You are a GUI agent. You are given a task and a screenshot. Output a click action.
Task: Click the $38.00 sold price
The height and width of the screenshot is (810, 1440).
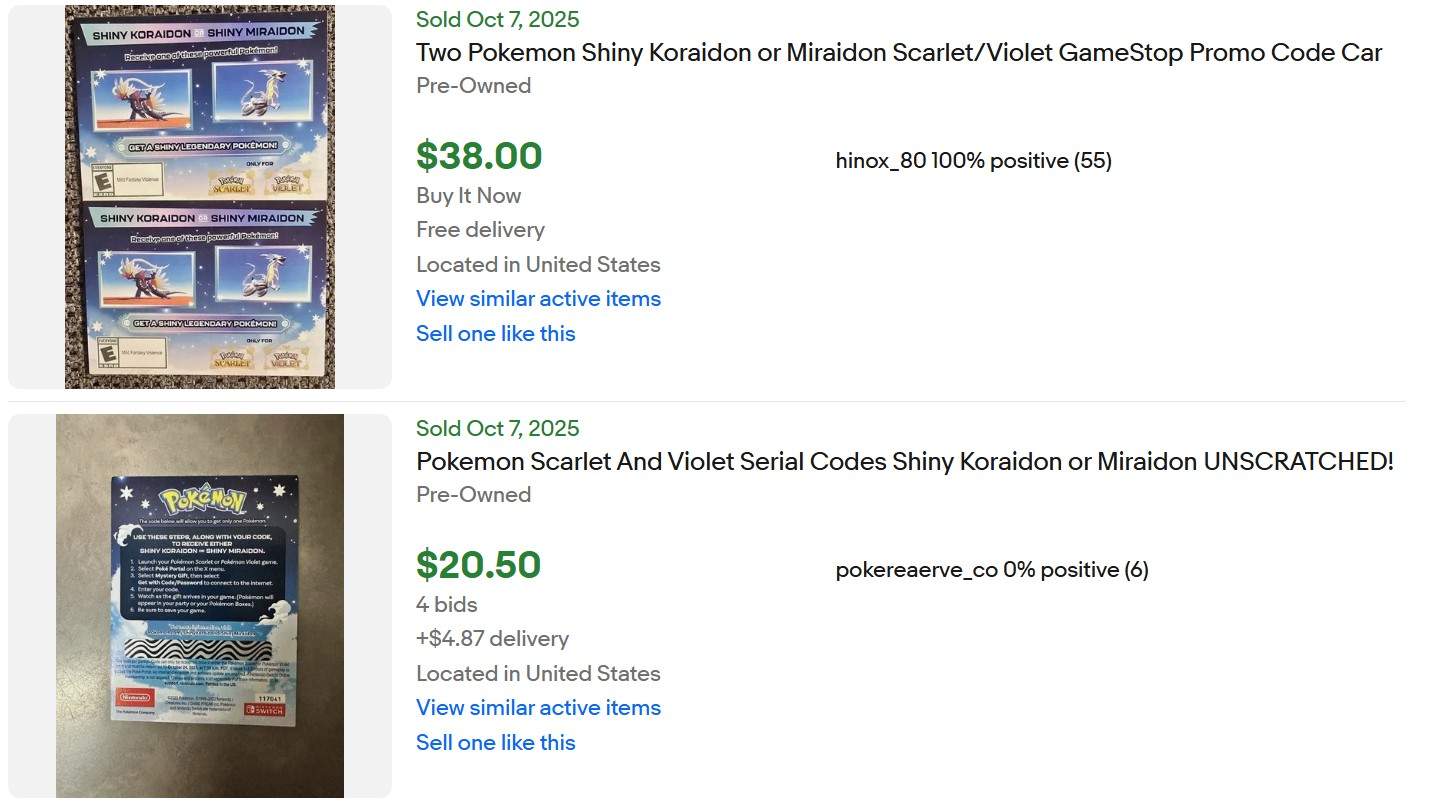point(479,156)
